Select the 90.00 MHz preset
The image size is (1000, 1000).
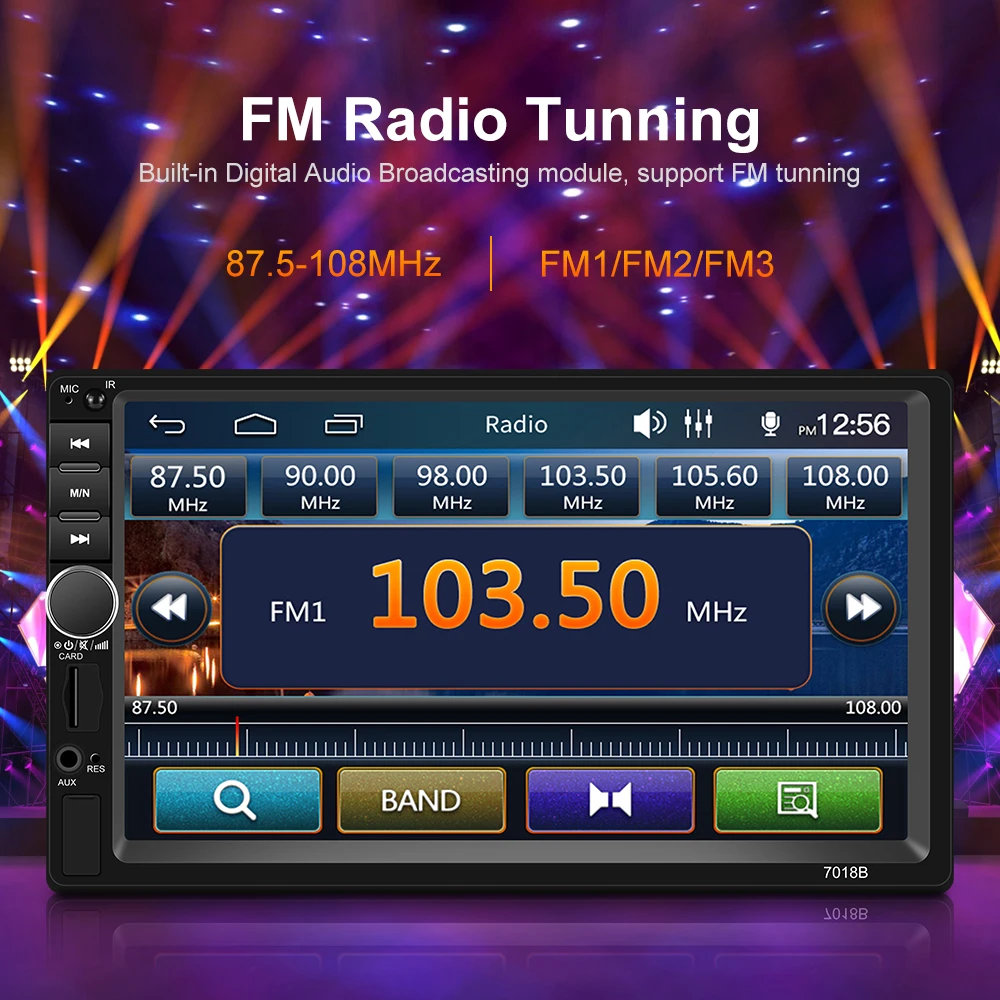click(320, 487)
